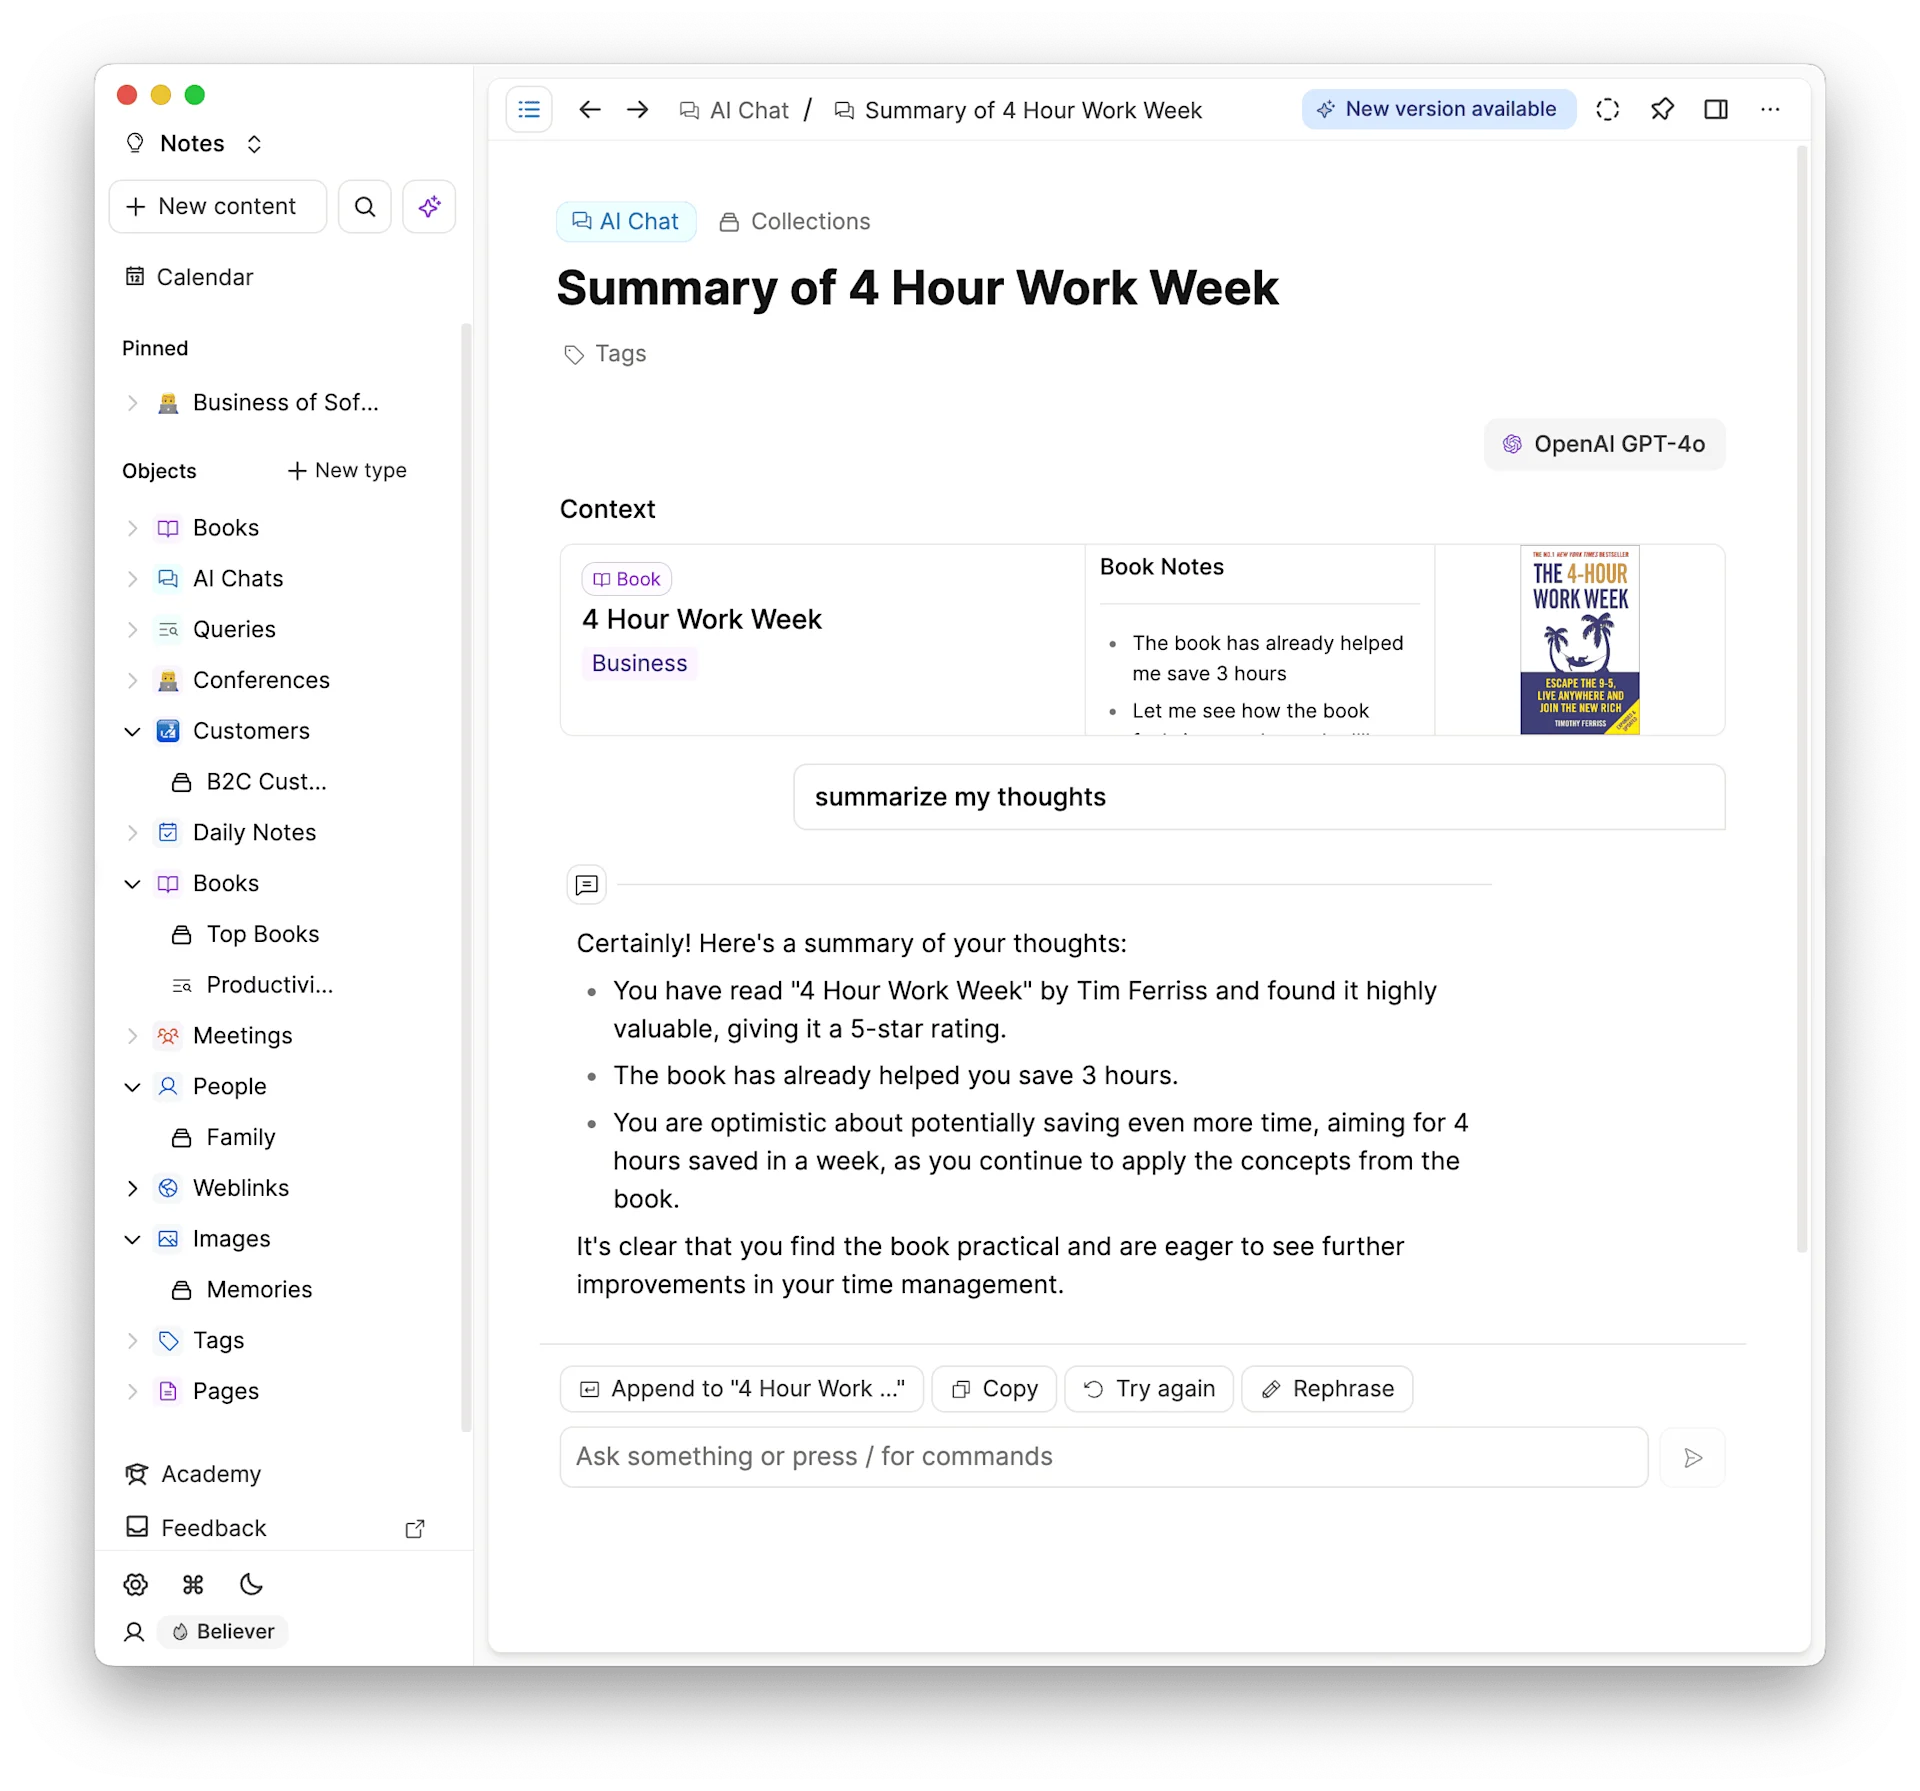Open the table of contents icon
The image size is (1920, 1791).
529,109
